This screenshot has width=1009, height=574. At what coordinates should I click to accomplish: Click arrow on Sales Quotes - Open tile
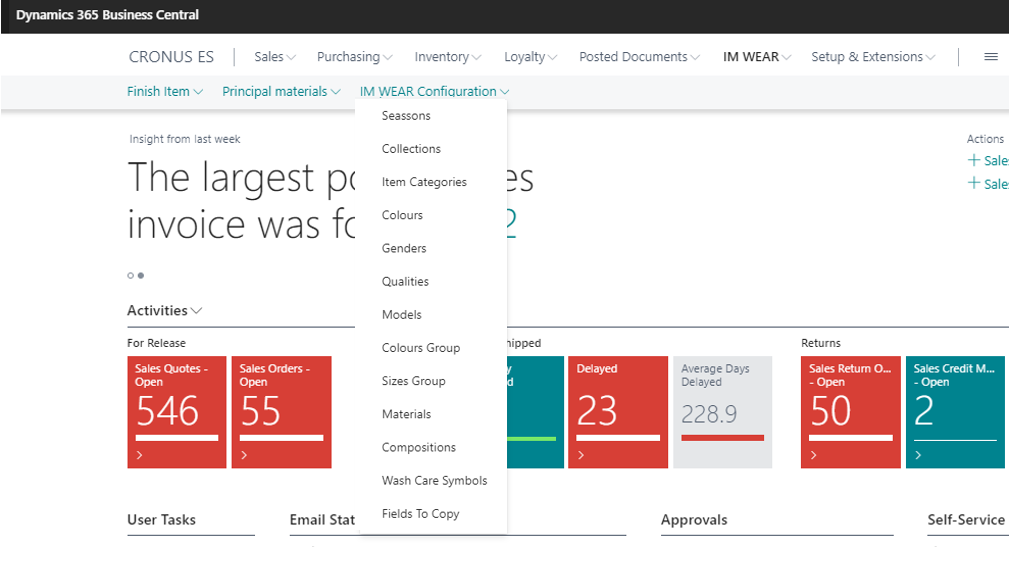(140, 455)
